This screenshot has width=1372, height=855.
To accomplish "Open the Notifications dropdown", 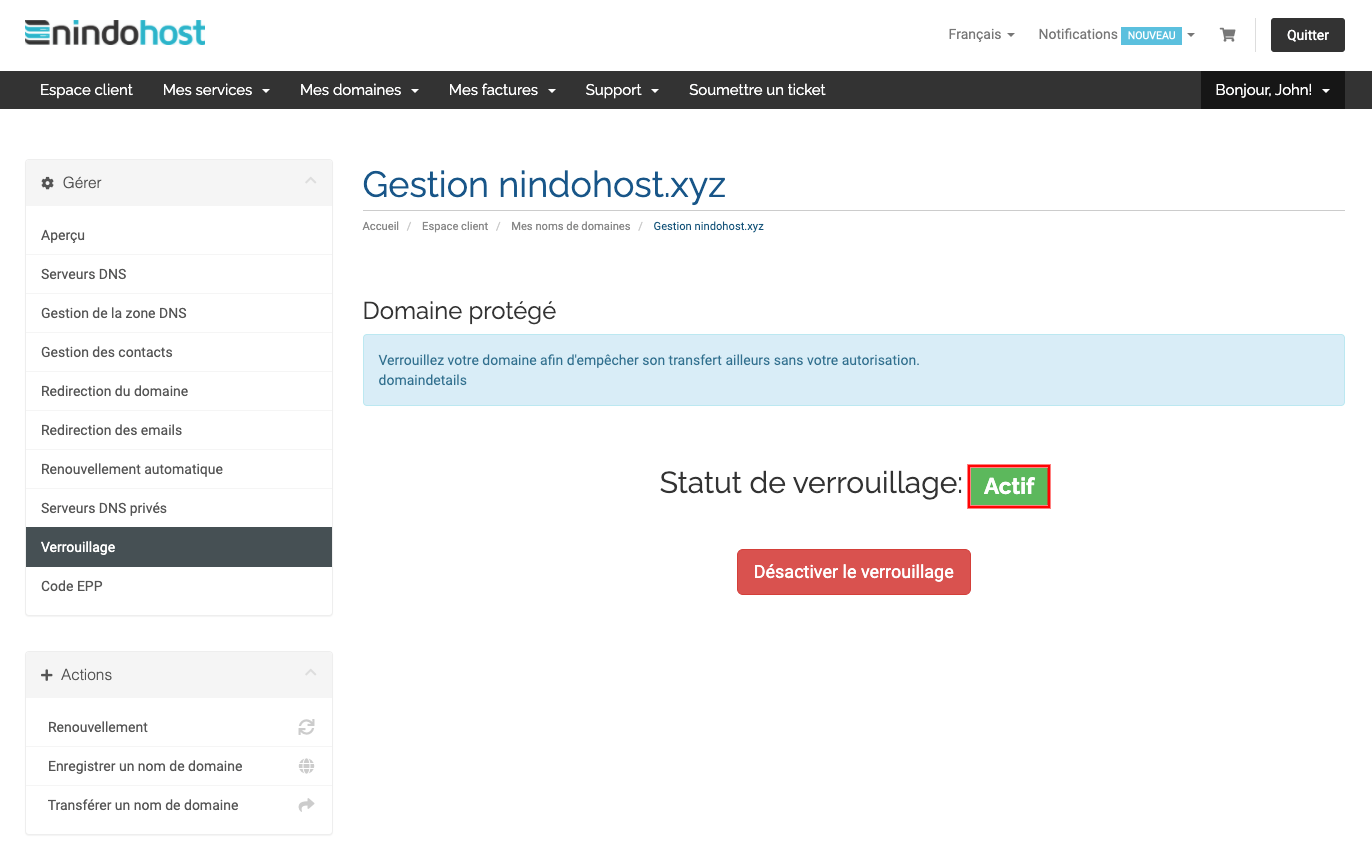I will point(1116,34).
